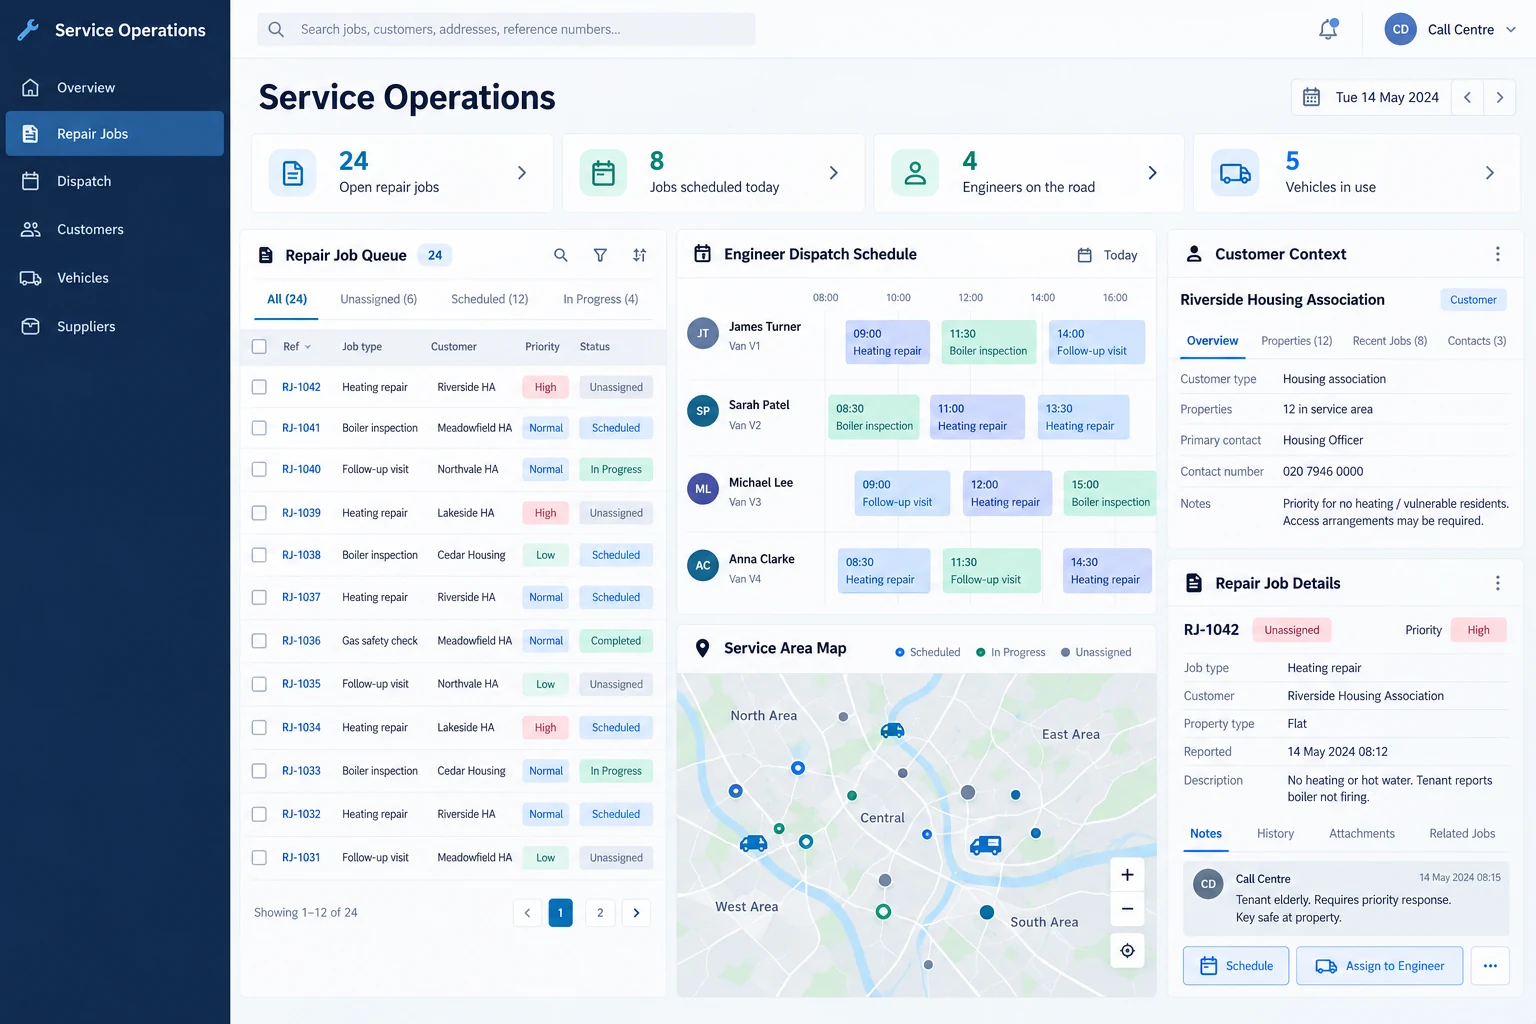This screenshot has width=1536, height=1024.
Task: Expand the Open repair jobs card
Action: point(522,173)
